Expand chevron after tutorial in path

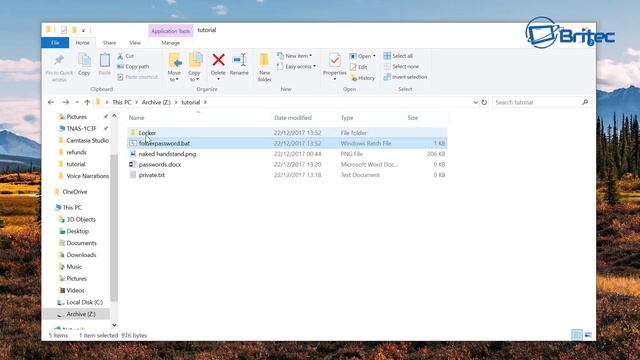pos(205,102)
